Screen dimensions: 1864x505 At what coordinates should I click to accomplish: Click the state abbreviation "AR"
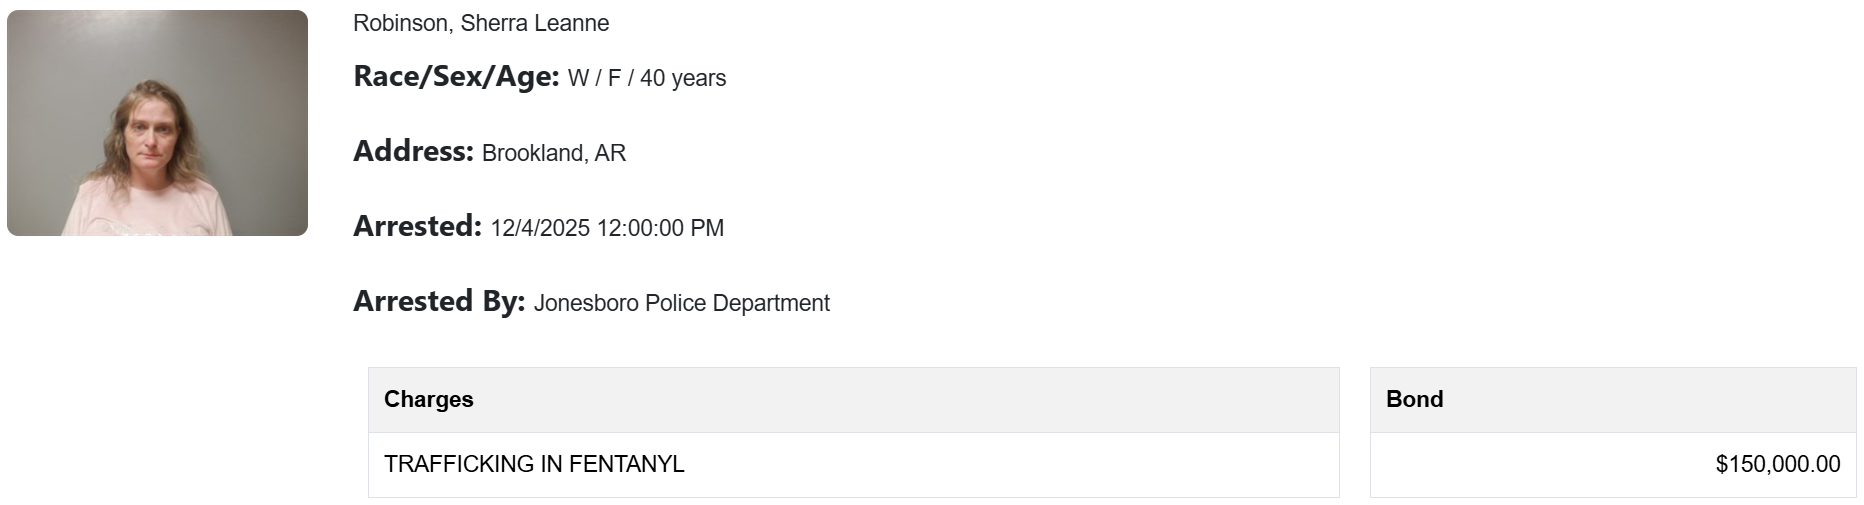pyautogui.click(x=610, y=153)
